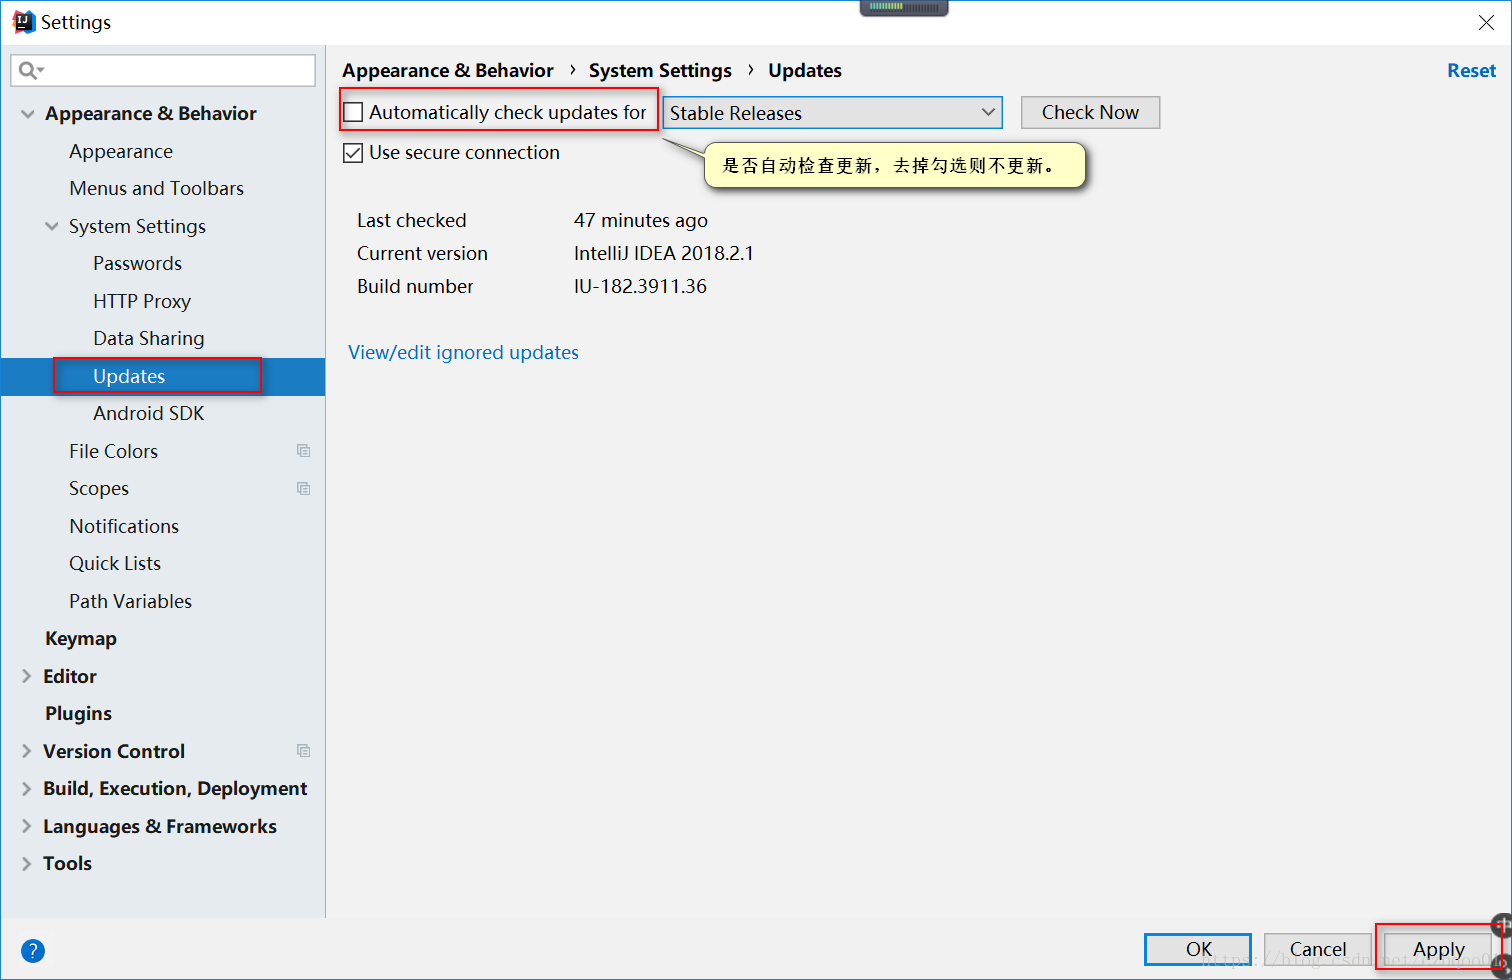Close the Settings dialog window
This screenshot has height=980, width=1512.
pyautogui.click(x=1486, y=22)
